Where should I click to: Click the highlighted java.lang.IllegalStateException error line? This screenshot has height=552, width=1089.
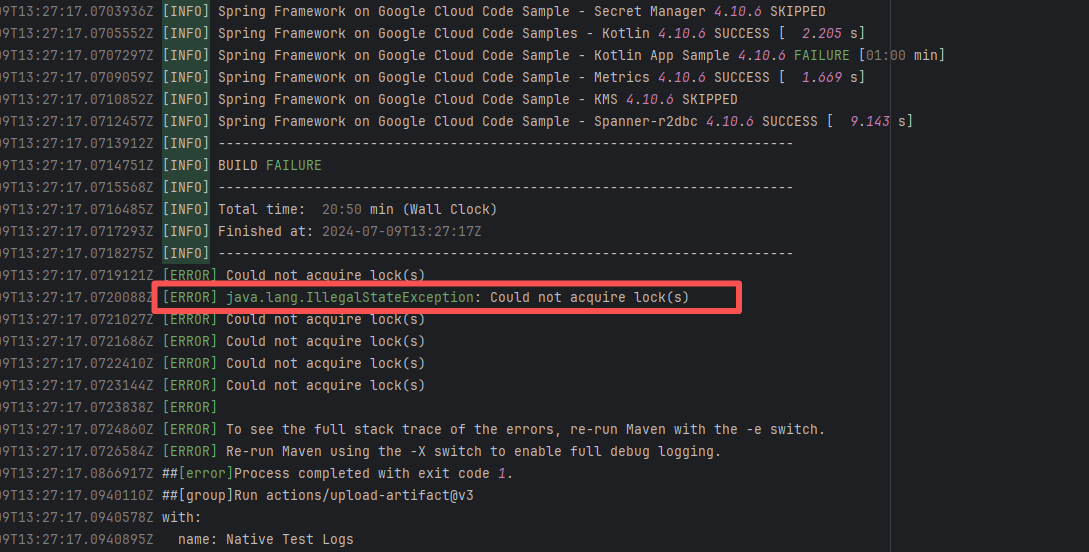(445, 298)
